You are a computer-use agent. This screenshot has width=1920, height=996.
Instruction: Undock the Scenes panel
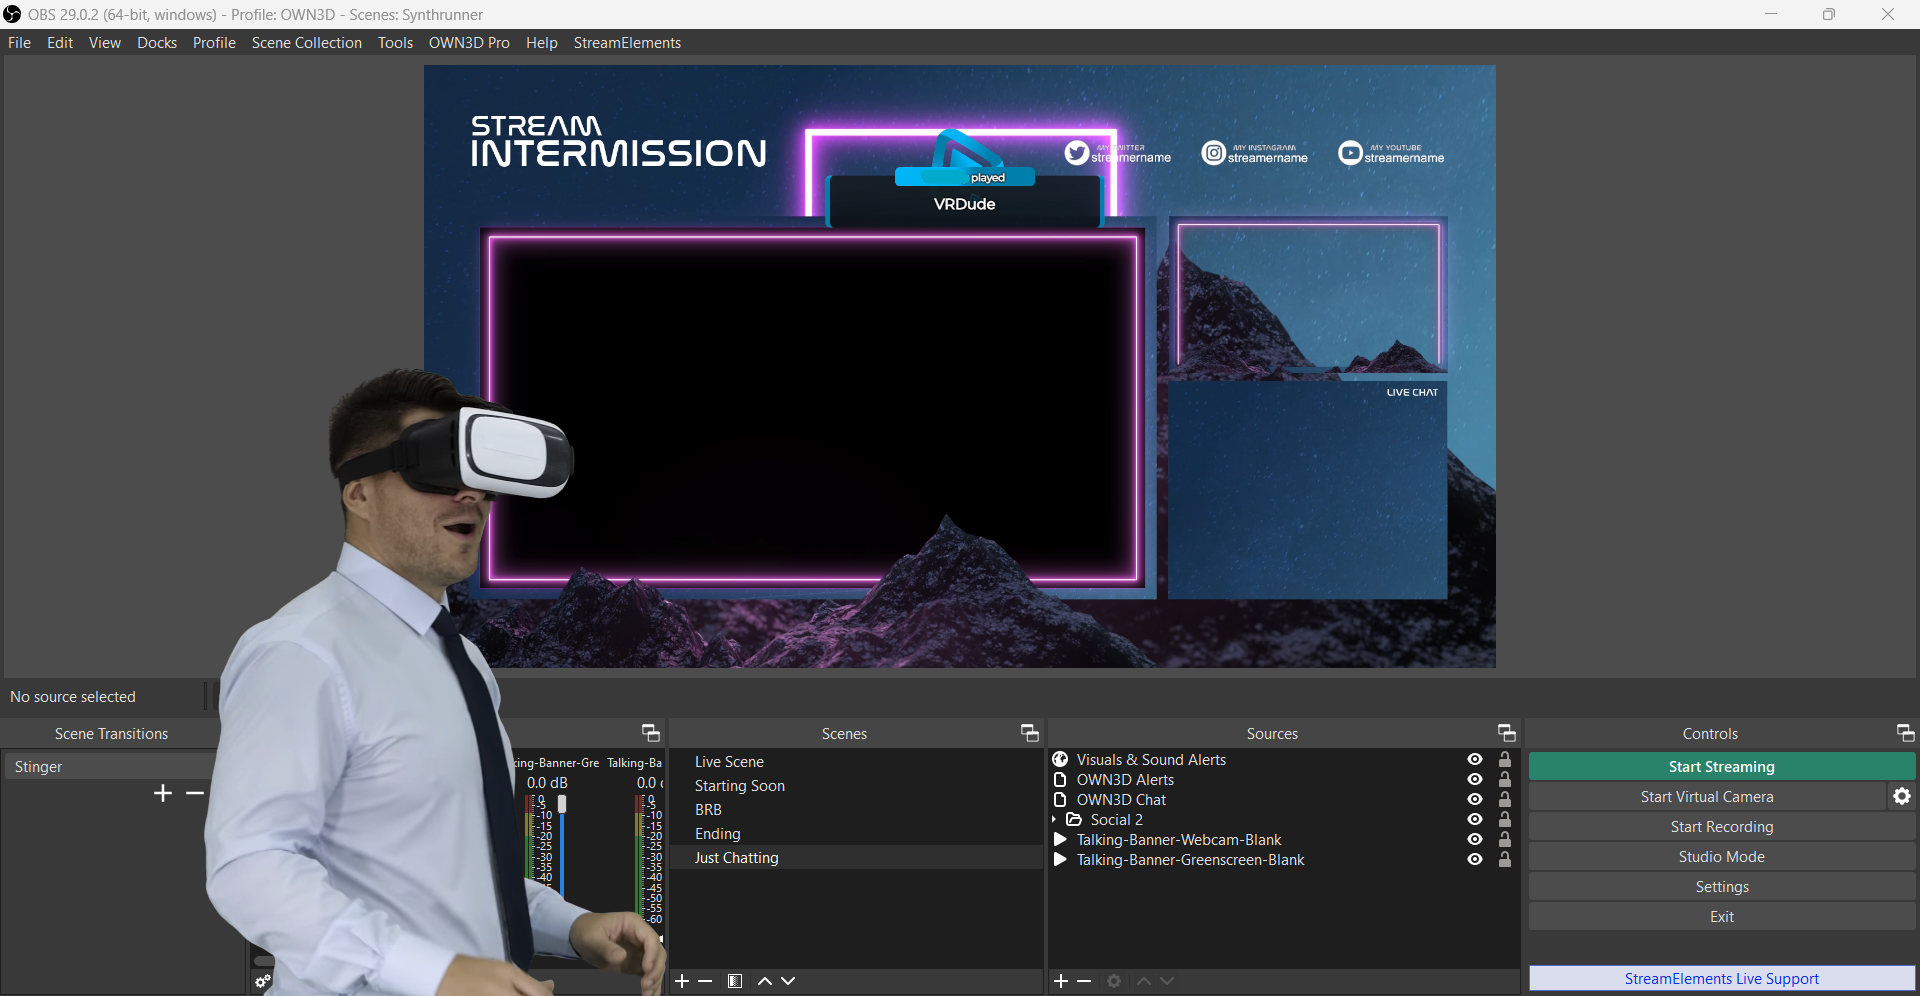(x=1029, y=733)
